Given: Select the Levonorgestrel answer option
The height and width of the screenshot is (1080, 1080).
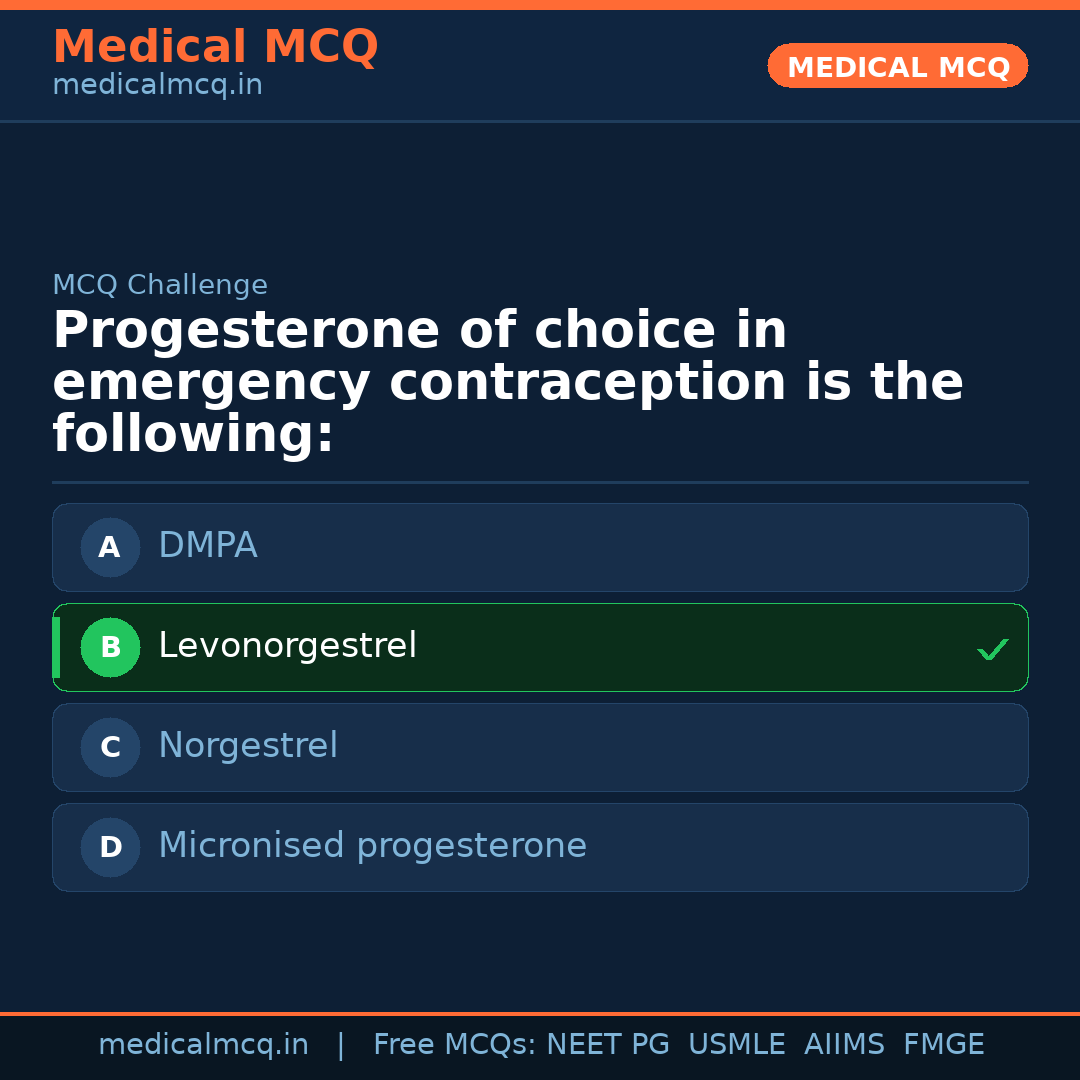Looking at the screenshot, I should [x=540, y=647].
